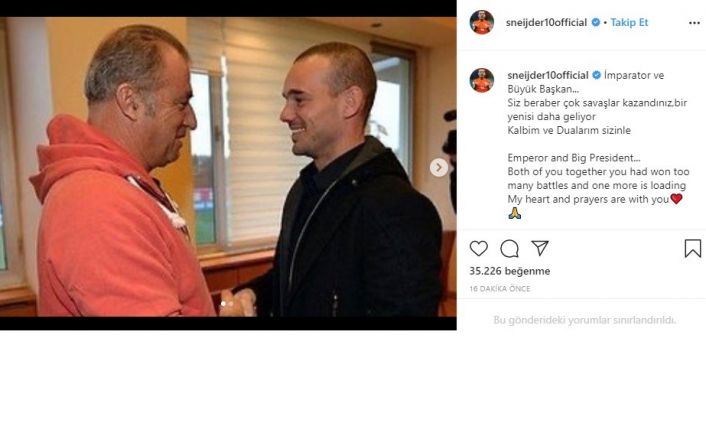Screen dimensions: 706x431
Task: Open the three-dot more options menu
Action: [694, 23]
